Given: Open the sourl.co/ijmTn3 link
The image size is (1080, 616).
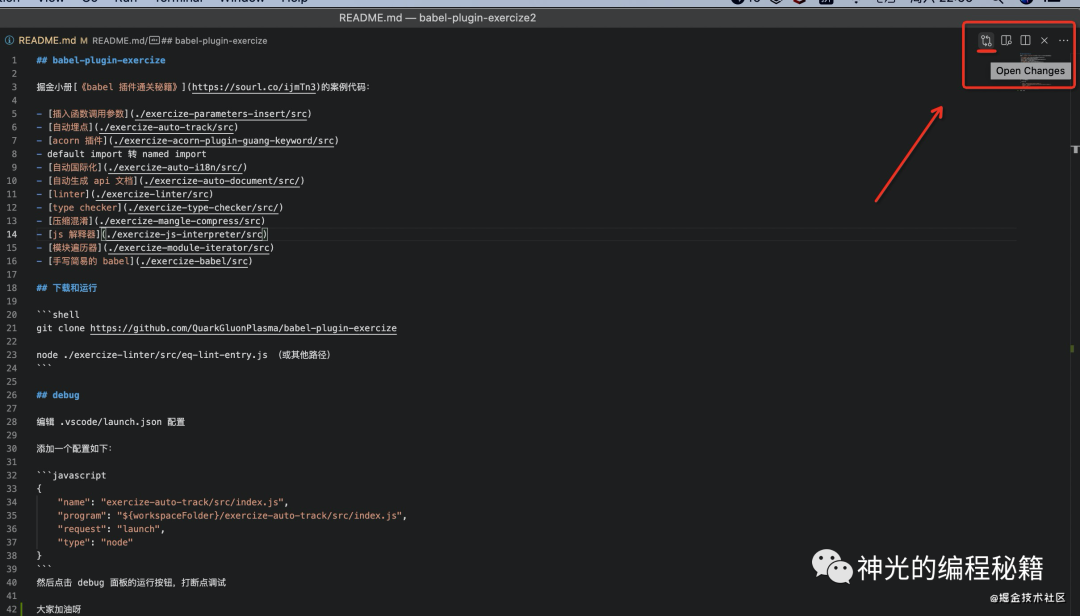Looking at the screenshot, I should [x=254, y=87].
